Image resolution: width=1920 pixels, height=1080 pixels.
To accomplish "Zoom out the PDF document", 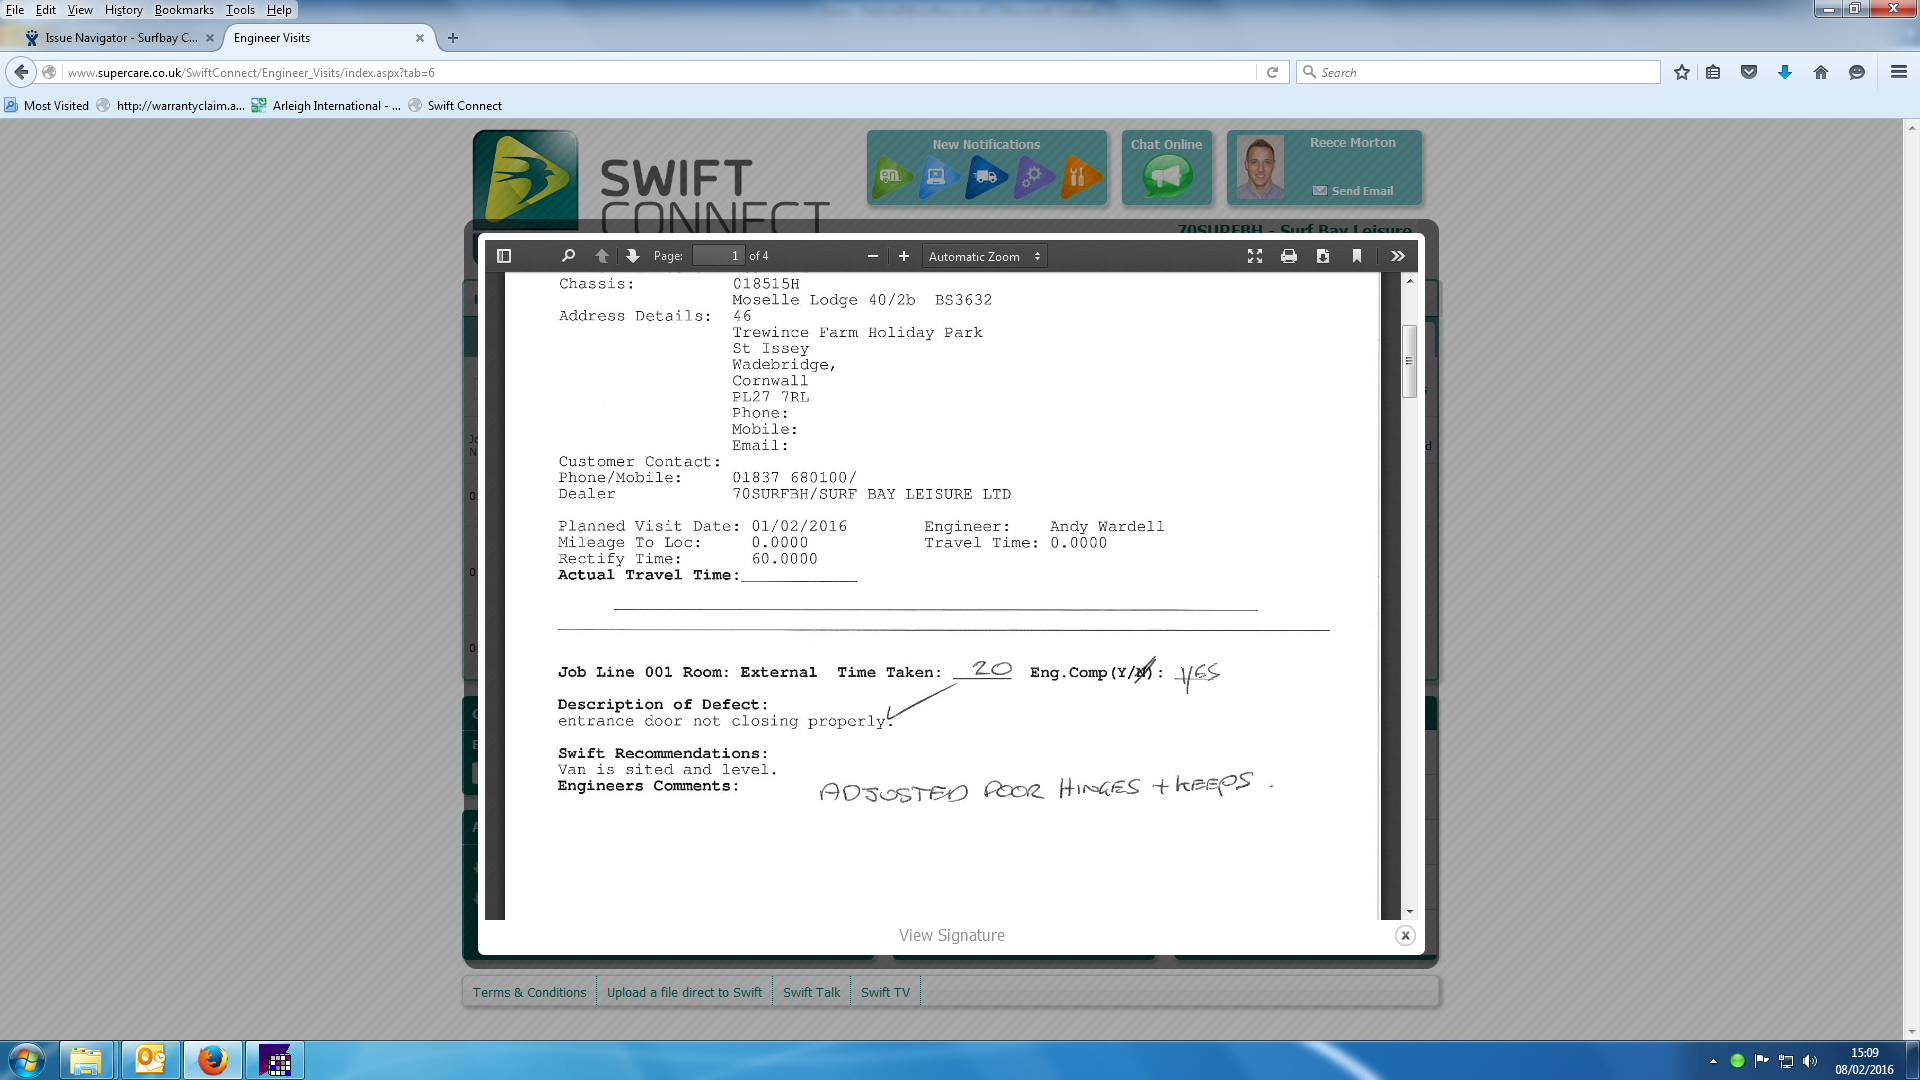I will (x=872, y=256).
